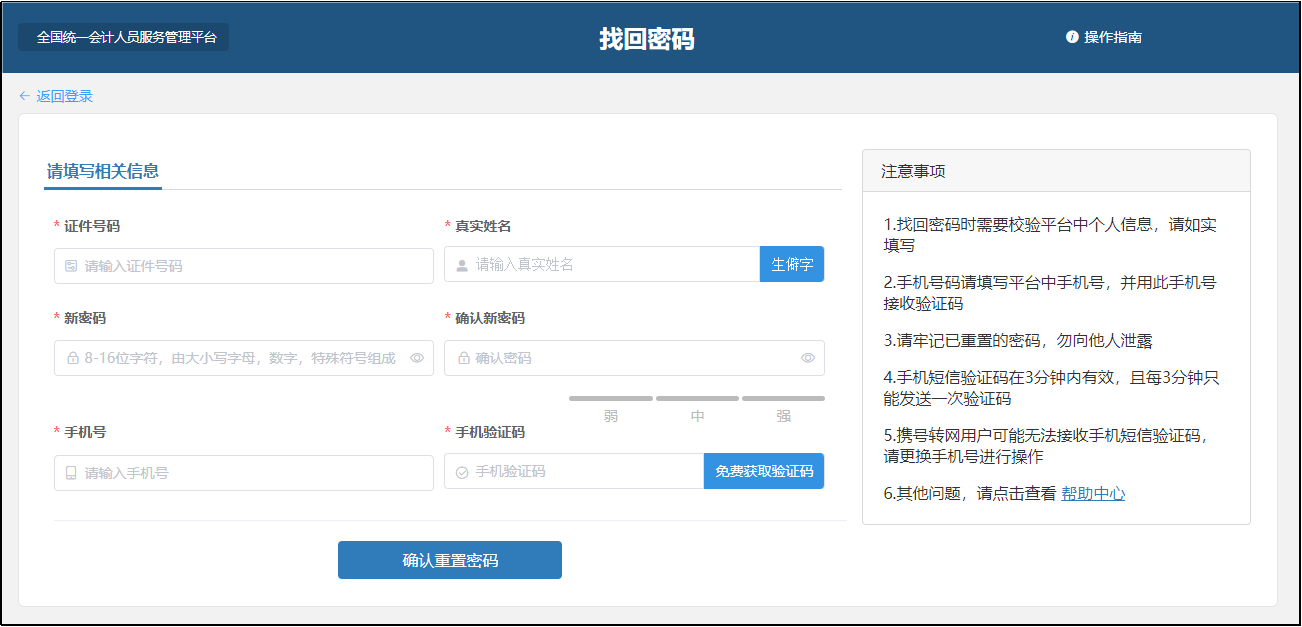Click the 全国统一会计人员服务管理平台 logo label
This screenshot has height=627, width=1302.
tap(124, 37)
